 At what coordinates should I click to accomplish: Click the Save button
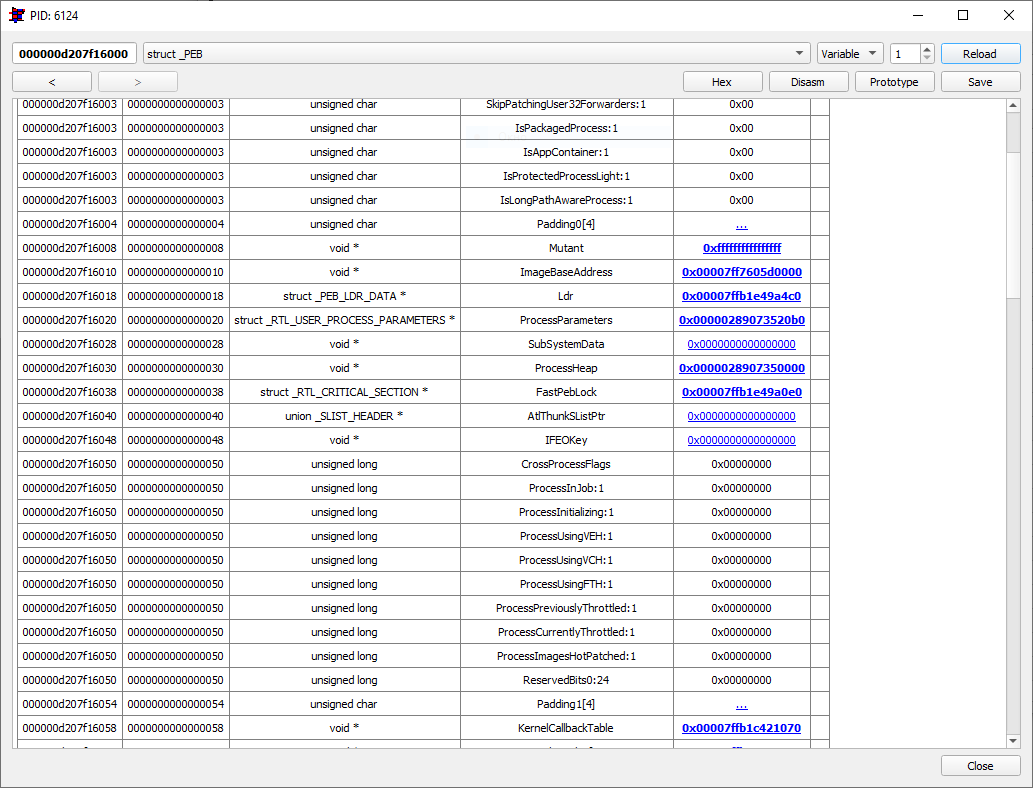(x=980, y=82)
